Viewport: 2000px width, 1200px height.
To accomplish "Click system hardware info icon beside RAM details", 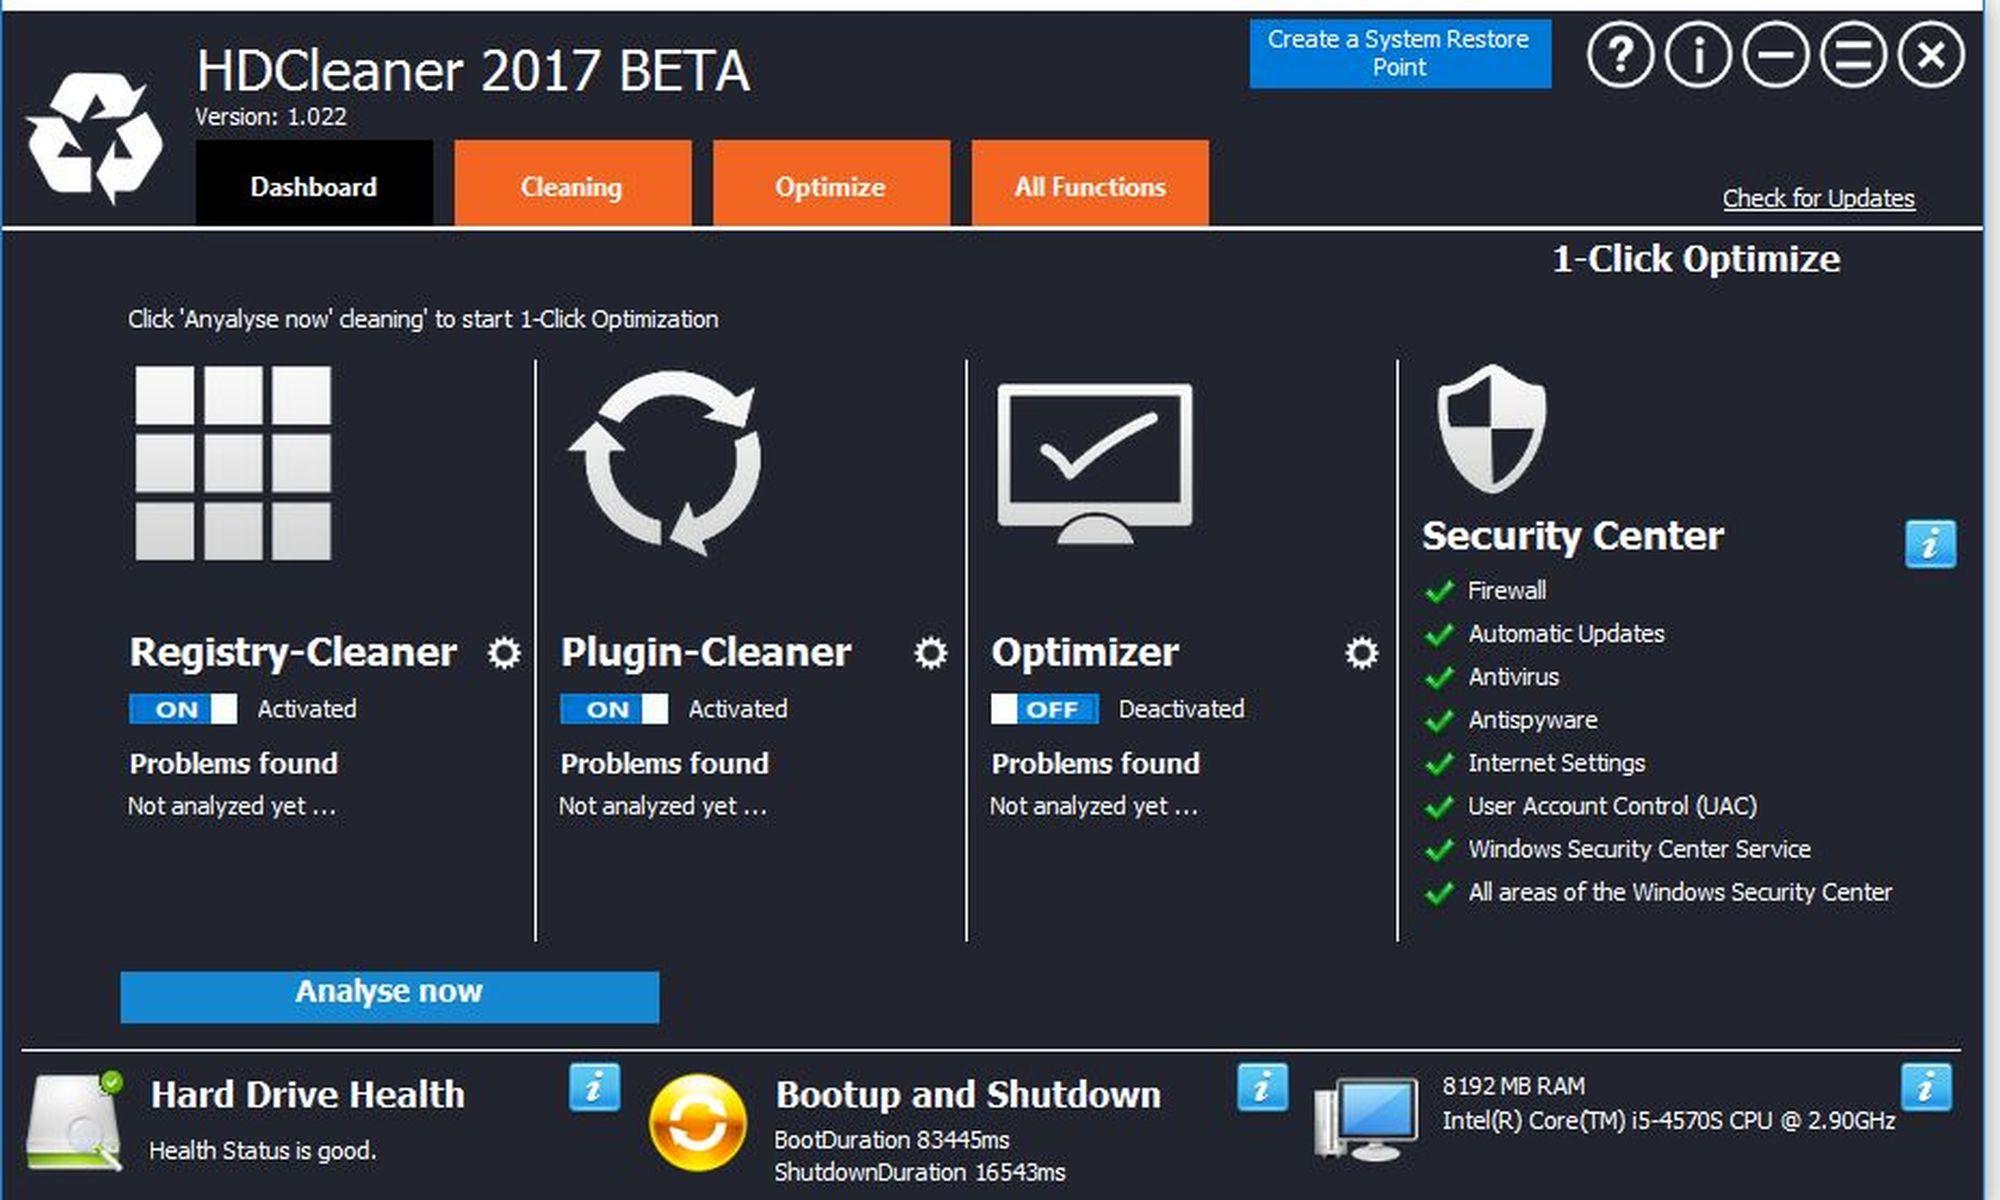I will click(1926, 1087).
